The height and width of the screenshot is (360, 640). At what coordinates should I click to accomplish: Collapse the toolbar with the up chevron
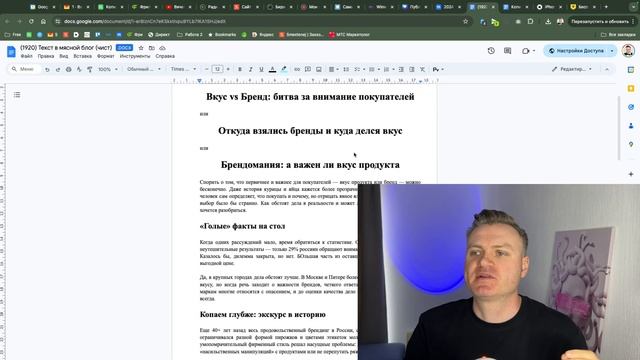607,69
